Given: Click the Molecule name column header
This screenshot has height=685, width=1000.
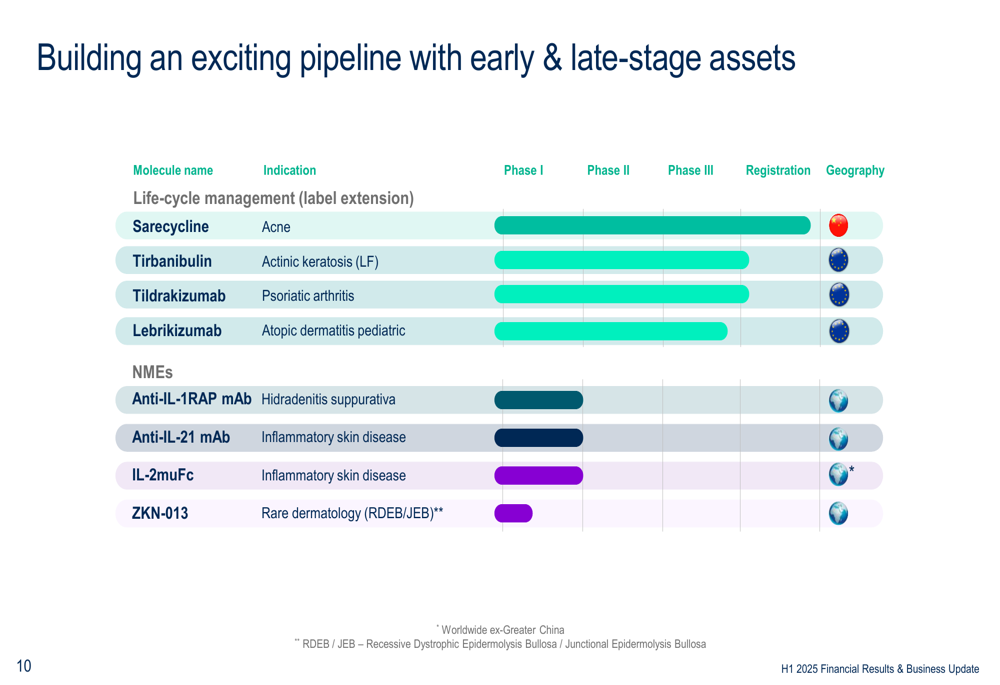Looking at the screenshot, I should click(173, 171).
